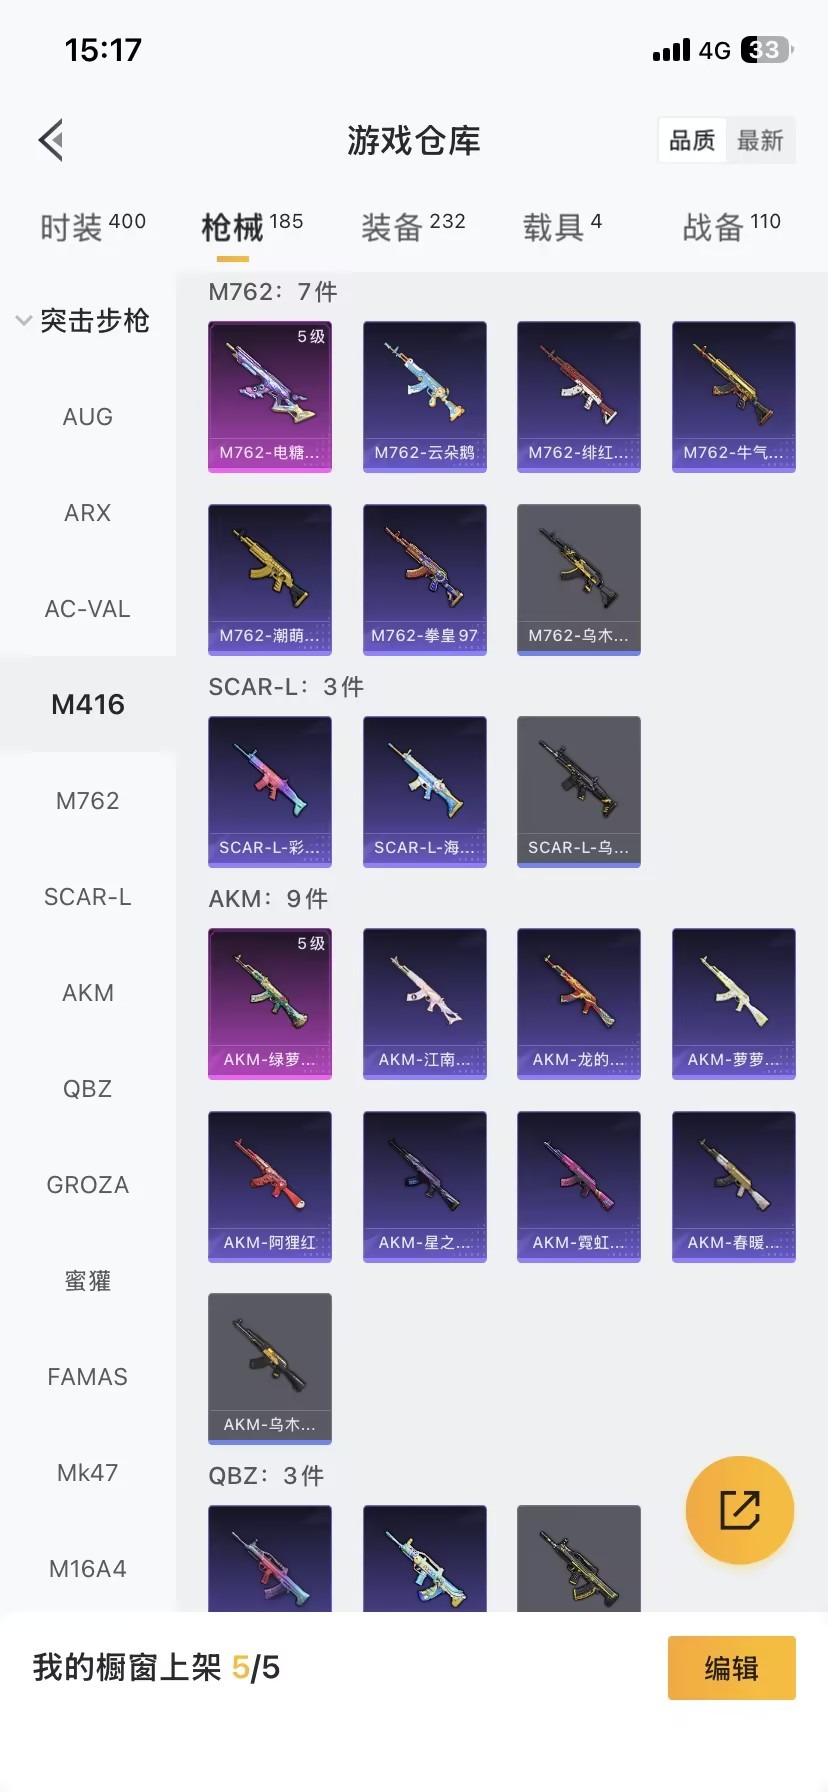Switch sorting to 最新
The height and width of the screenshot is (1792, 828).
click(760, 140)
